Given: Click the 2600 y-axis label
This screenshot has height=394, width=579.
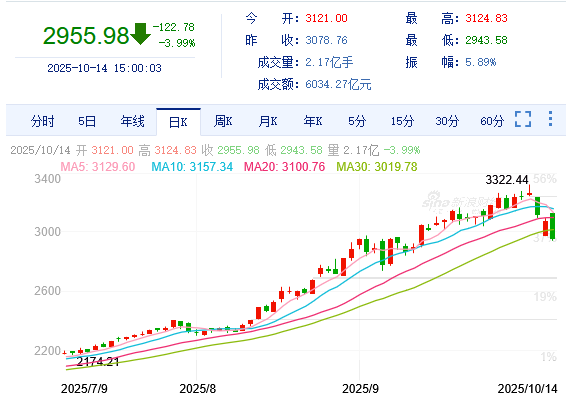Looking at the screenshot, I should pyautogui.click(x=48, y=291).
